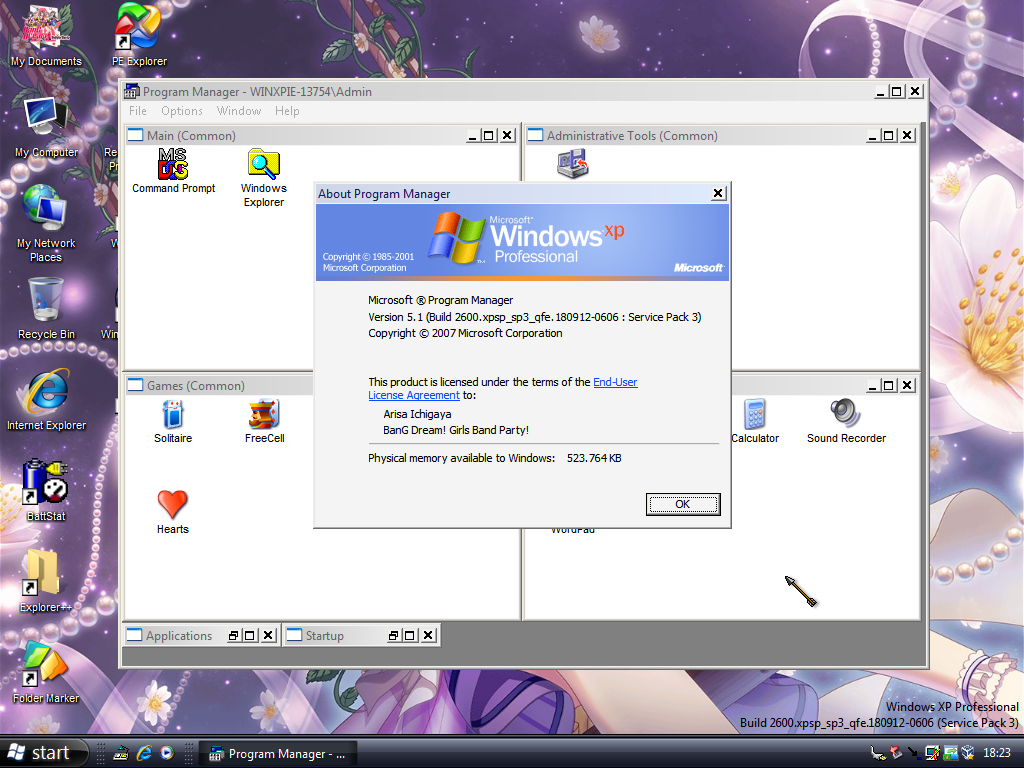
Task: Click the Show Desktop quick launch icon
Action: click(x=121, y=753)
